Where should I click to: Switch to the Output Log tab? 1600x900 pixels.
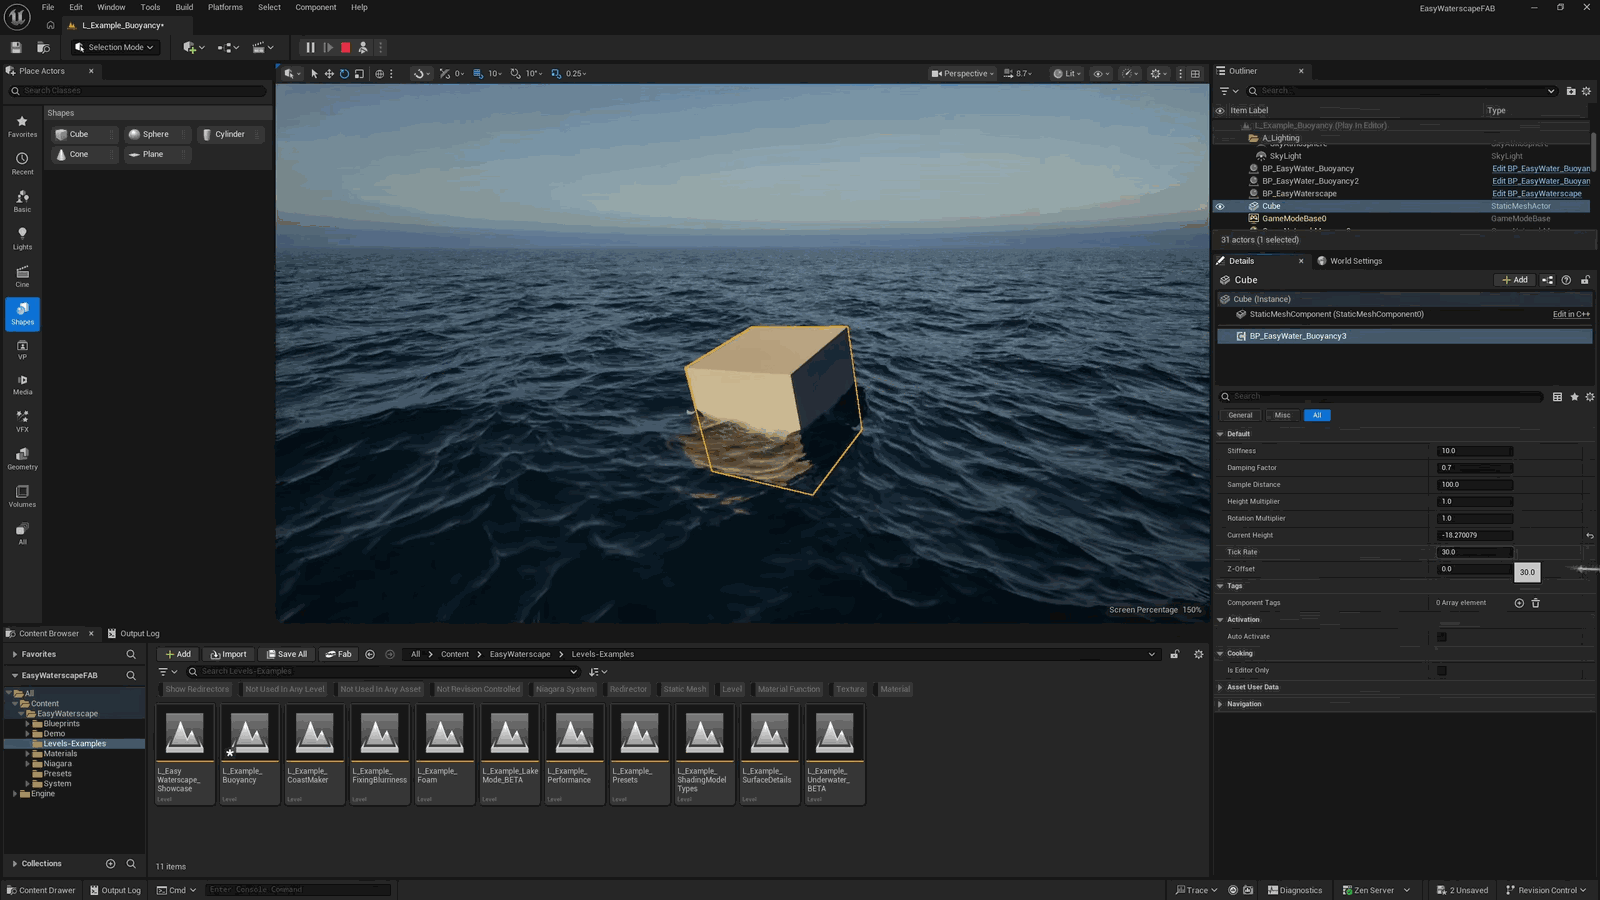coord(133,633)
